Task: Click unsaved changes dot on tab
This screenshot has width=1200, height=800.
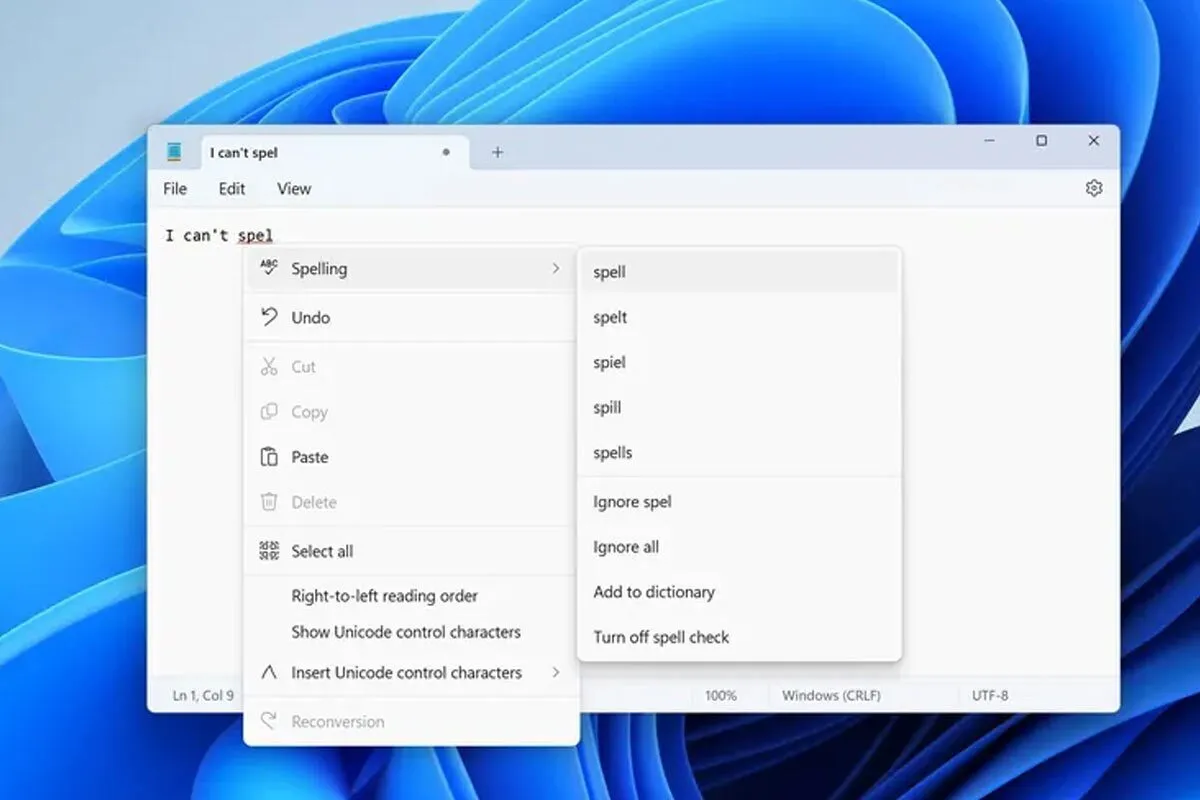Action: point(446,152)
